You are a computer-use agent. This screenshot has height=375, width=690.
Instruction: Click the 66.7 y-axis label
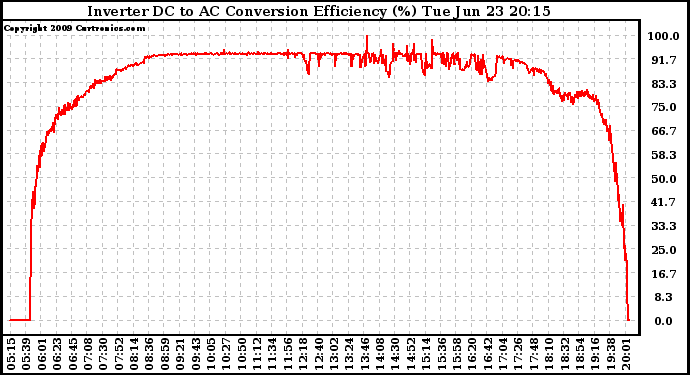pyautogui.click(x=664, y=131)
